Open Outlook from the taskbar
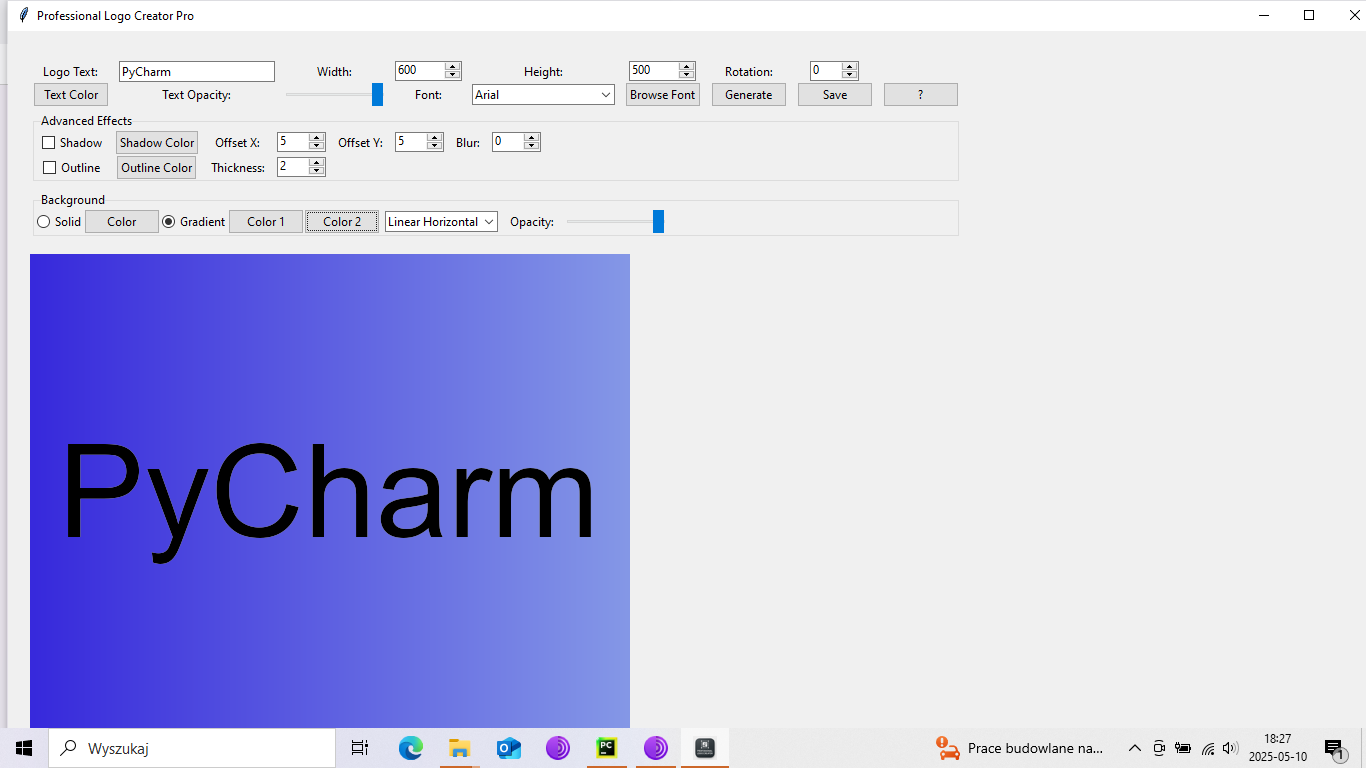Screen dimensions: 1366x768 point(508,748)
